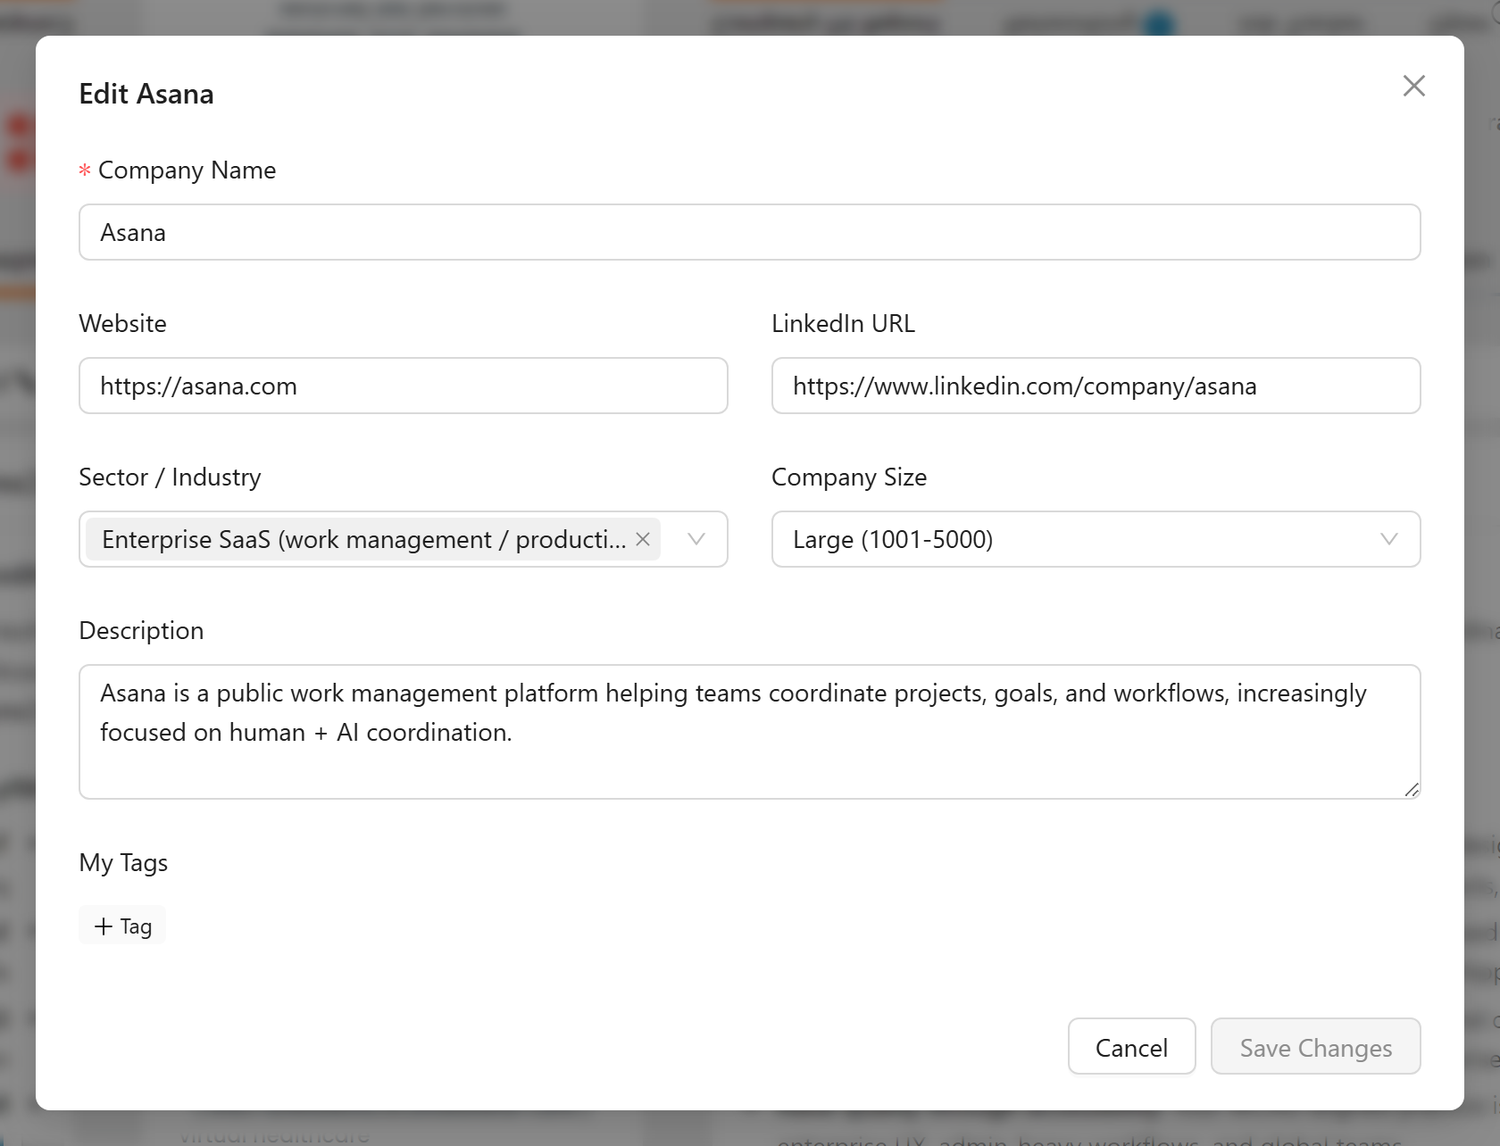Click the Description resize handle
The height and width of the screenshot is (1146, 1500).
click(x=1411, y=790)
